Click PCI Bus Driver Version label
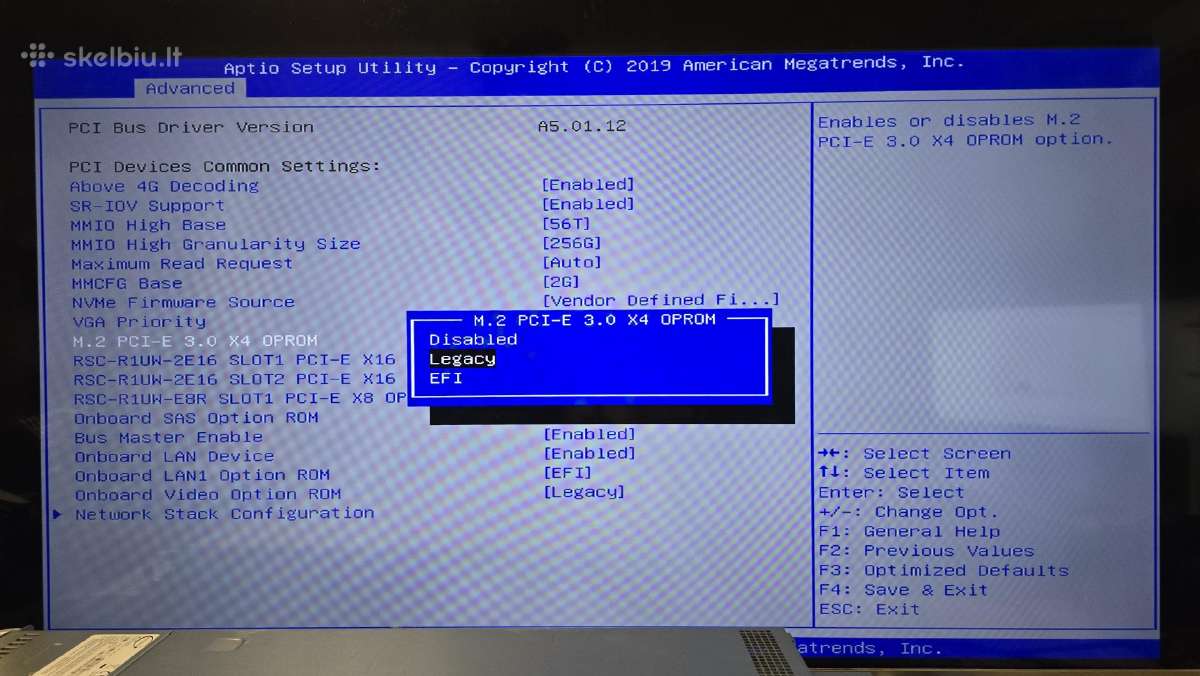This screenshot has height=676, width=1200. click(191, 127)
